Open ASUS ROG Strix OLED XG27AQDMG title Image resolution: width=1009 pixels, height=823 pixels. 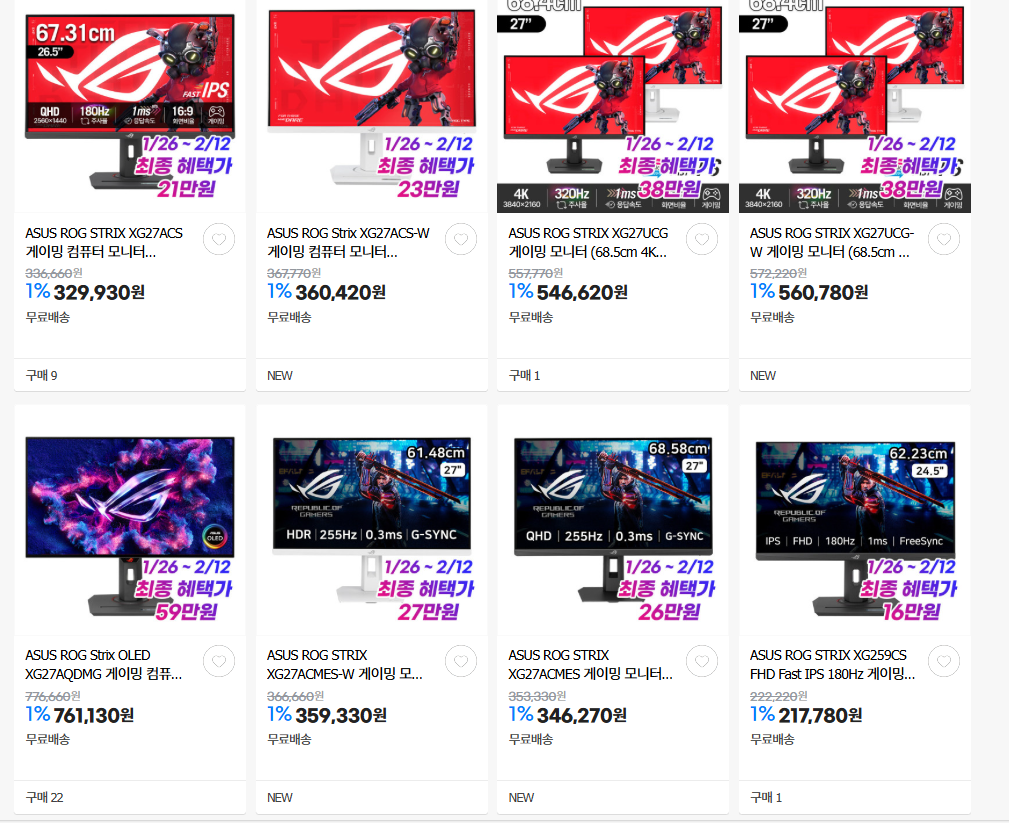pos(104,665)
